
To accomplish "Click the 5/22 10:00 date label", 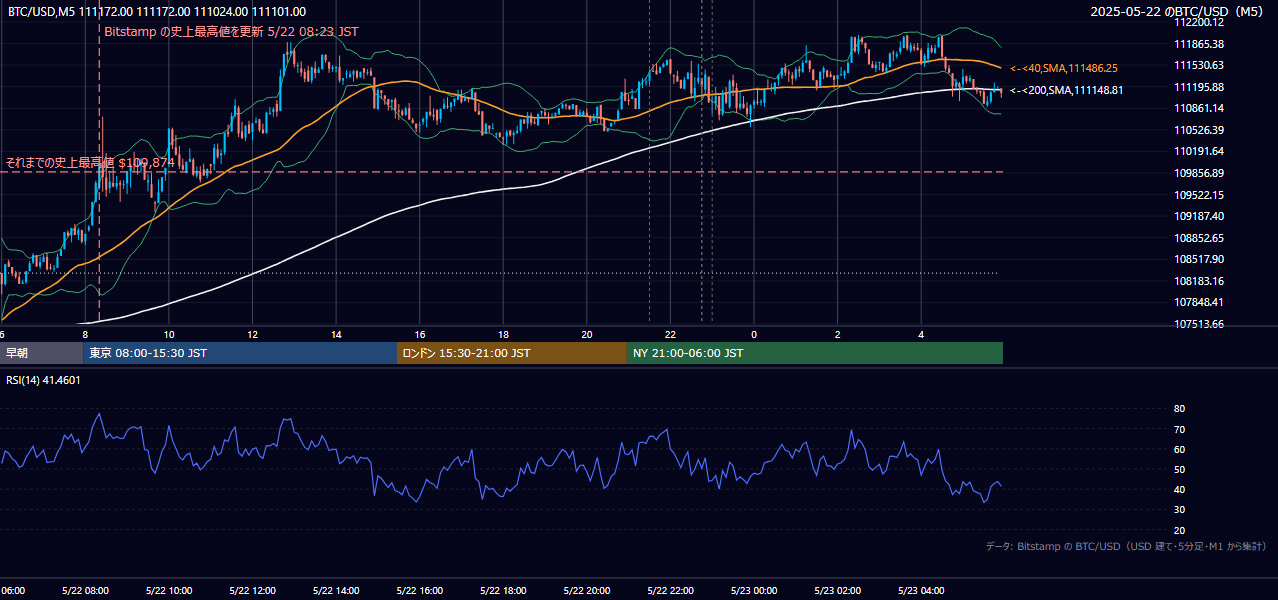I will (168, 590).
